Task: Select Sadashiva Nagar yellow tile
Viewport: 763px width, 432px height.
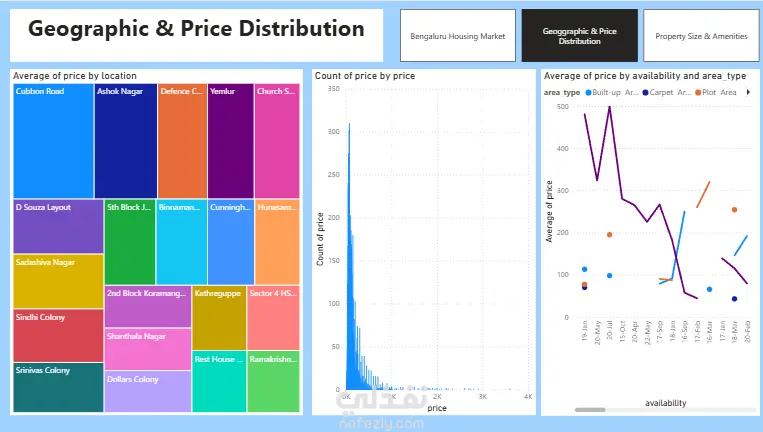Action: pos(58,281)
